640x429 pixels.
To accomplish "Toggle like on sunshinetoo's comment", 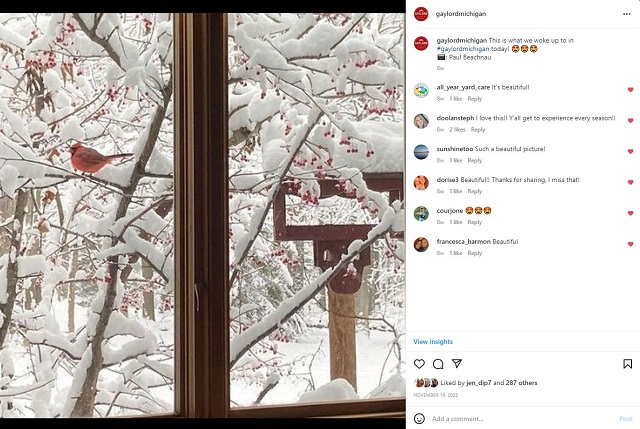I will coord(631,151).
